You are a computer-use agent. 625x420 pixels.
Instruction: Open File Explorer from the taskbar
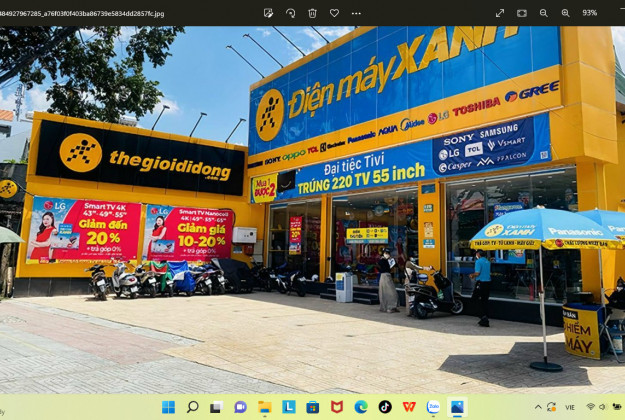point(265,407)
